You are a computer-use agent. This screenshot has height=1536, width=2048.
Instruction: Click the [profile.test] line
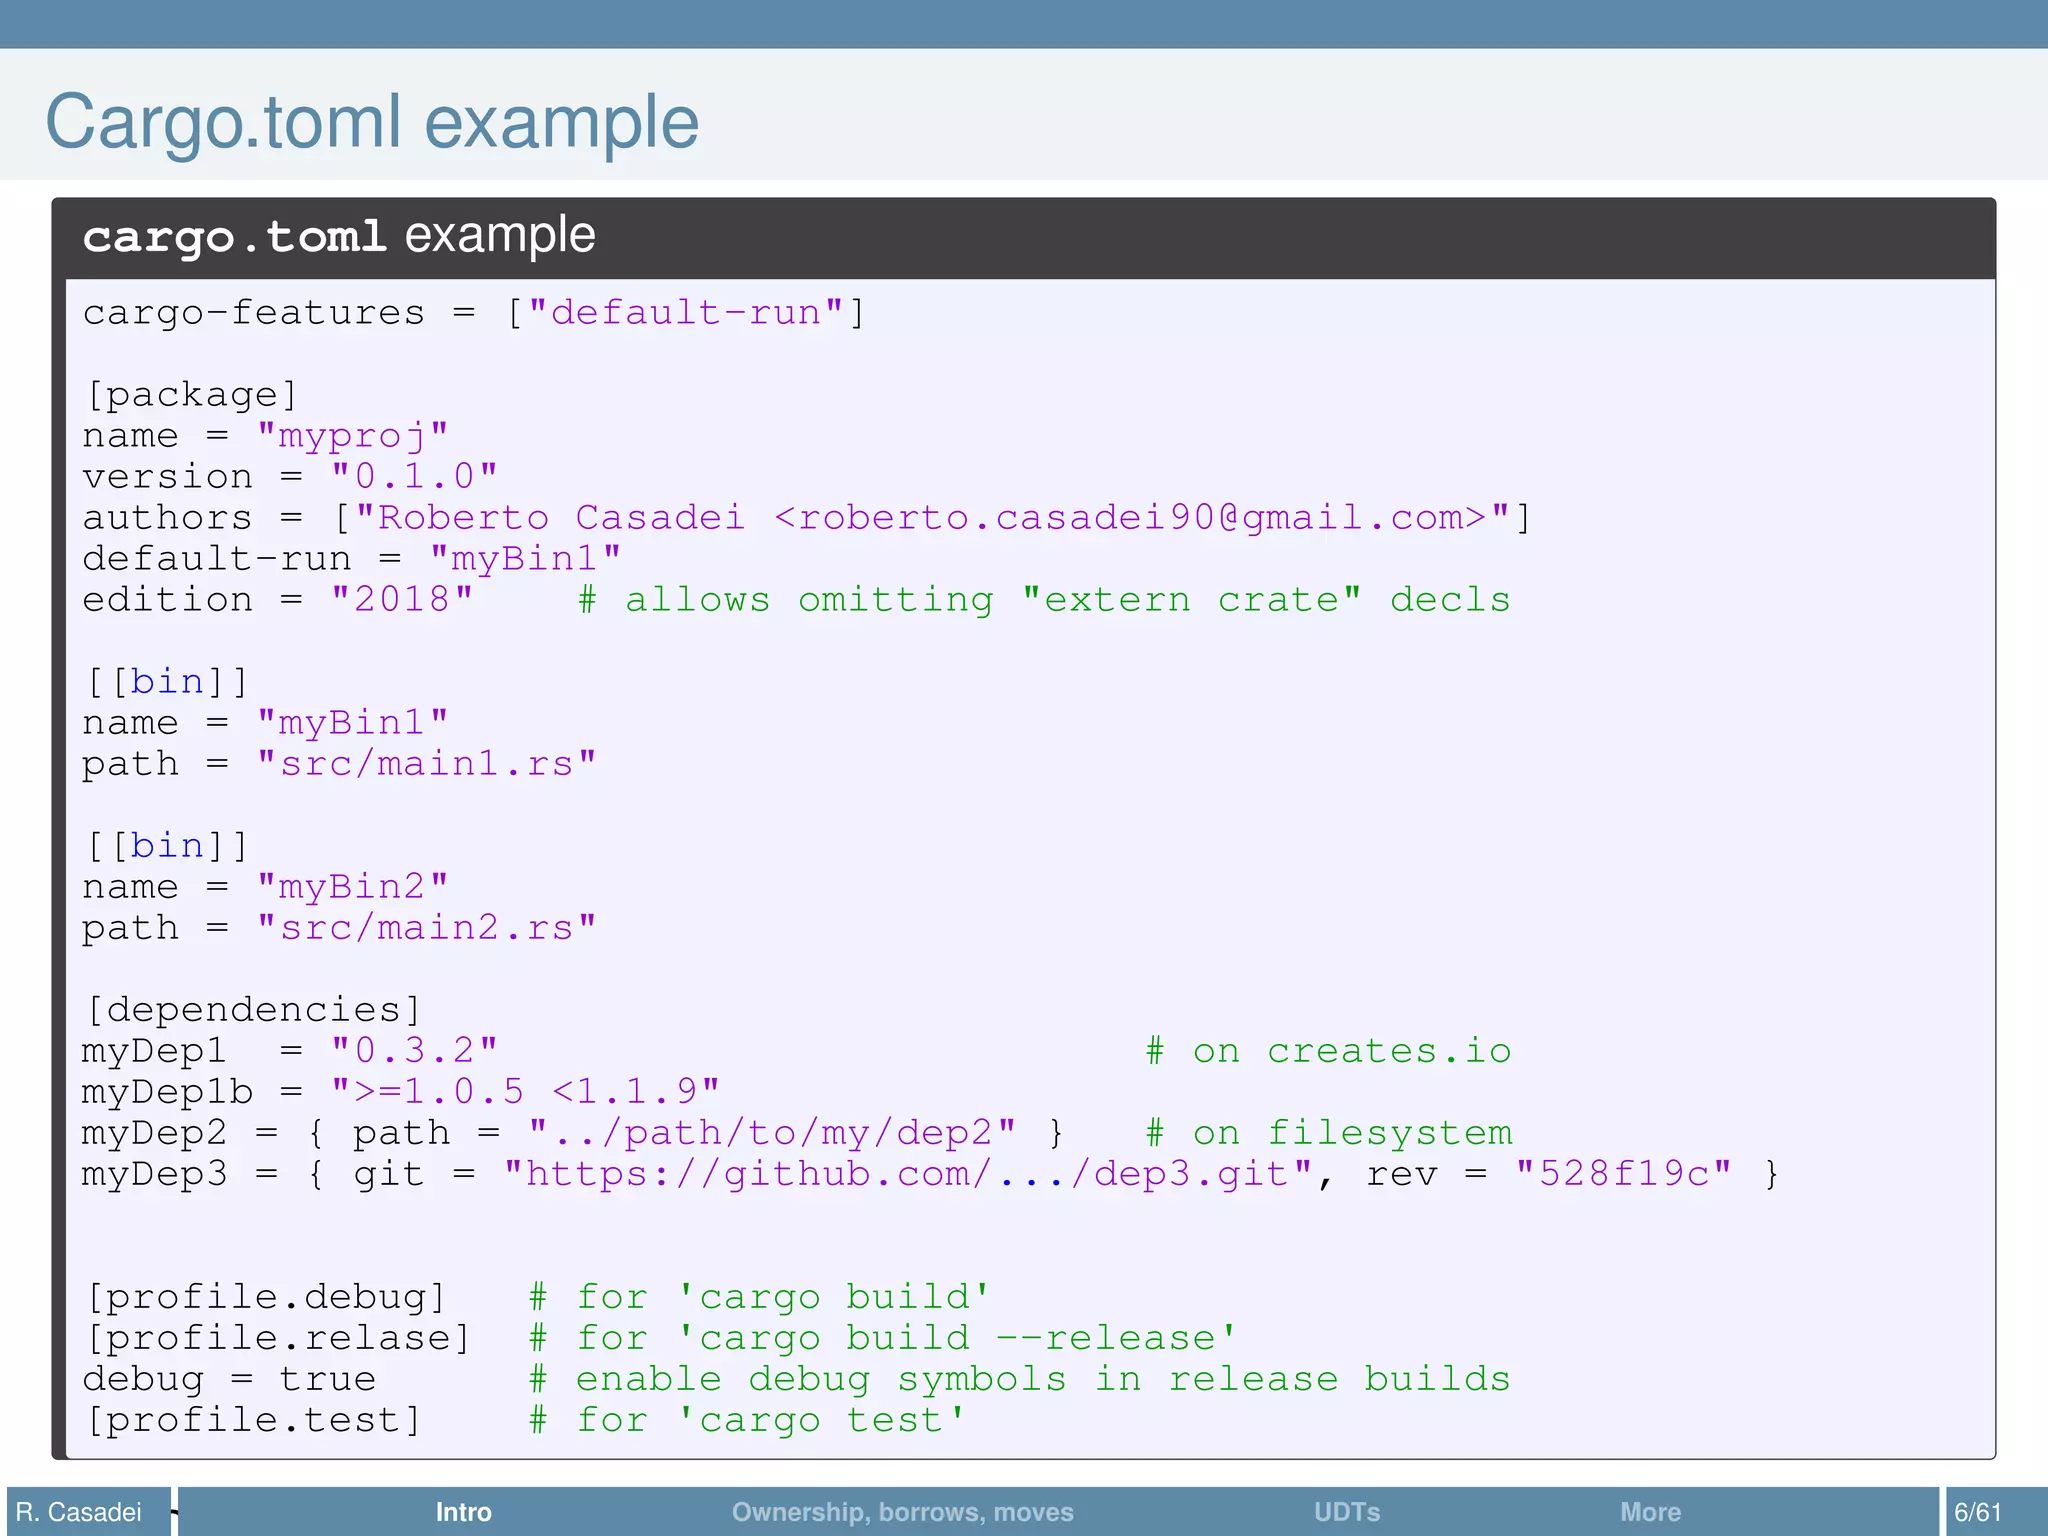(x=253, y=1420)
